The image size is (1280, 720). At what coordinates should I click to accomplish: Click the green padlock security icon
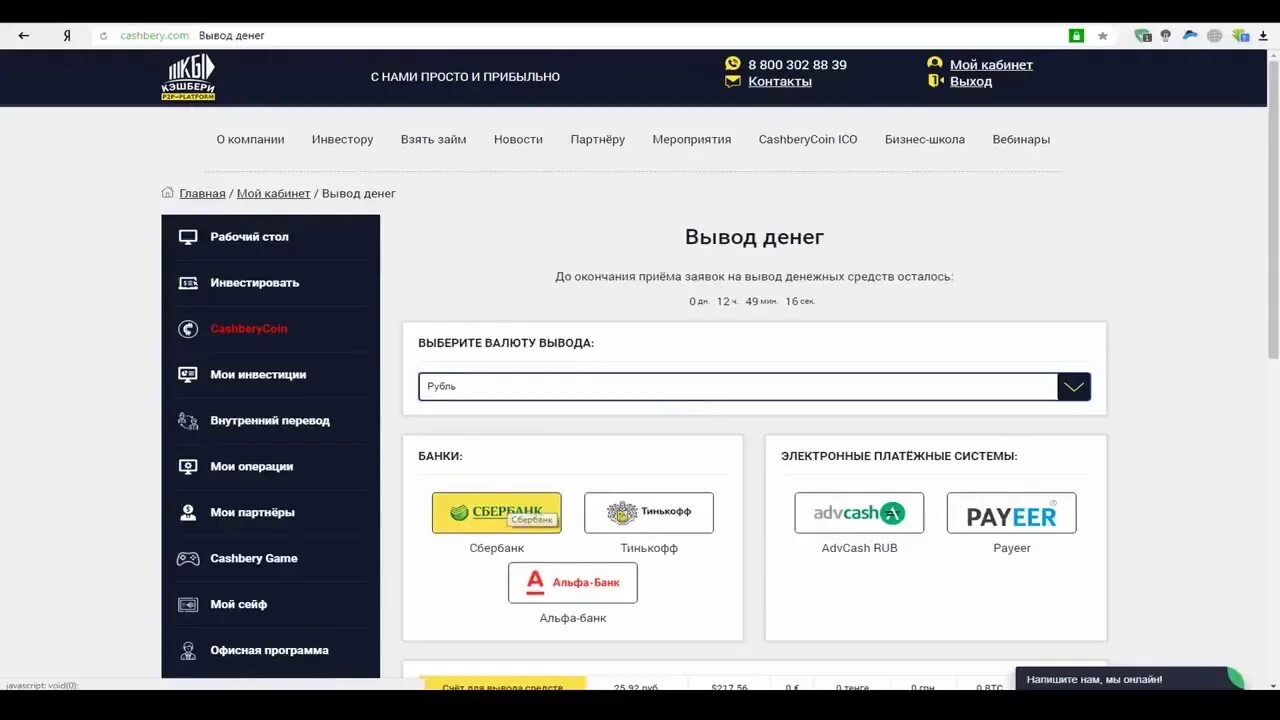(x=1076, y=35)
